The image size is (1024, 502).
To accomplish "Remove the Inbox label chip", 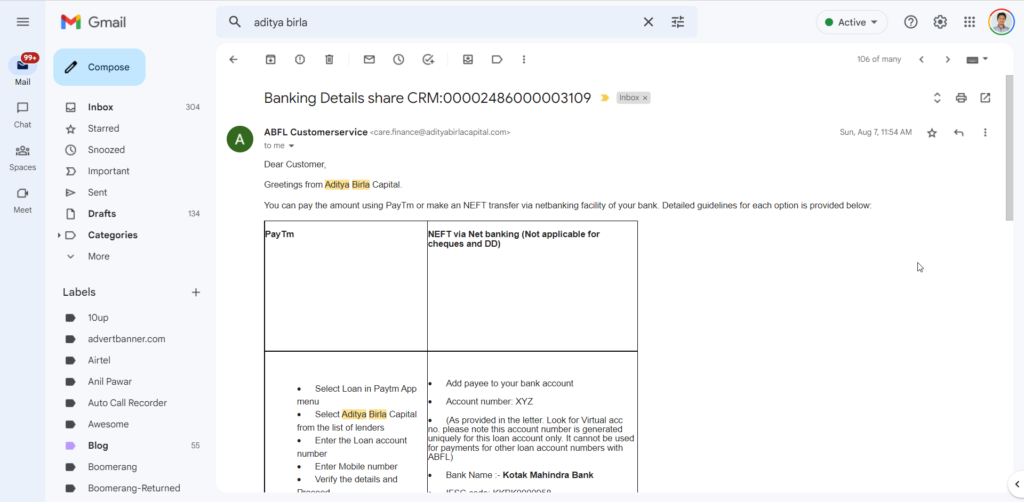I will click(645, 98).
